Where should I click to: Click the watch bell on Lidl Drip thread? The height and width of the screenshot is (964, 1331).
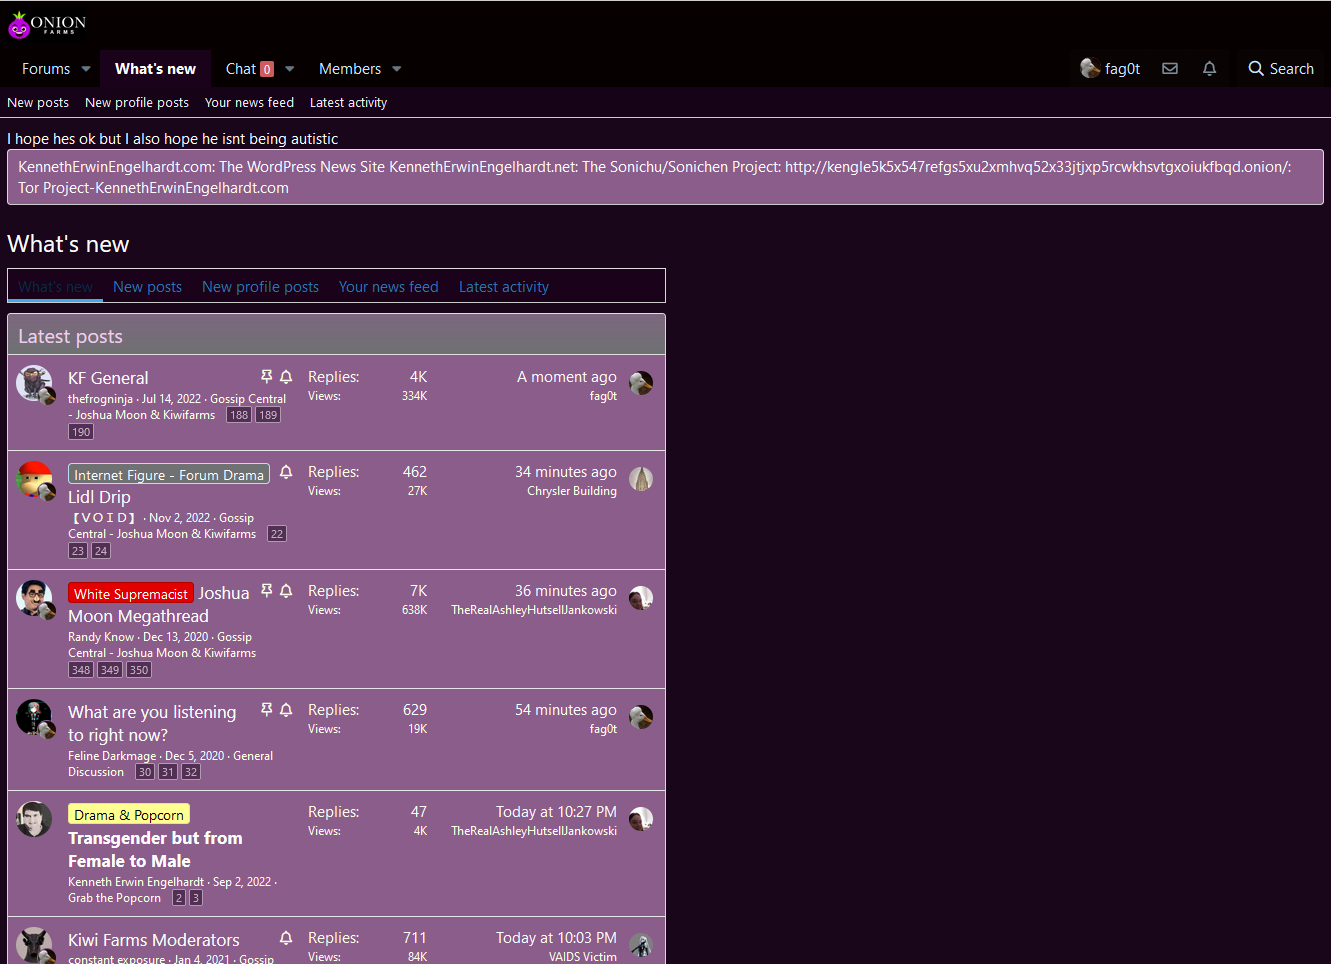pos(286,472)
